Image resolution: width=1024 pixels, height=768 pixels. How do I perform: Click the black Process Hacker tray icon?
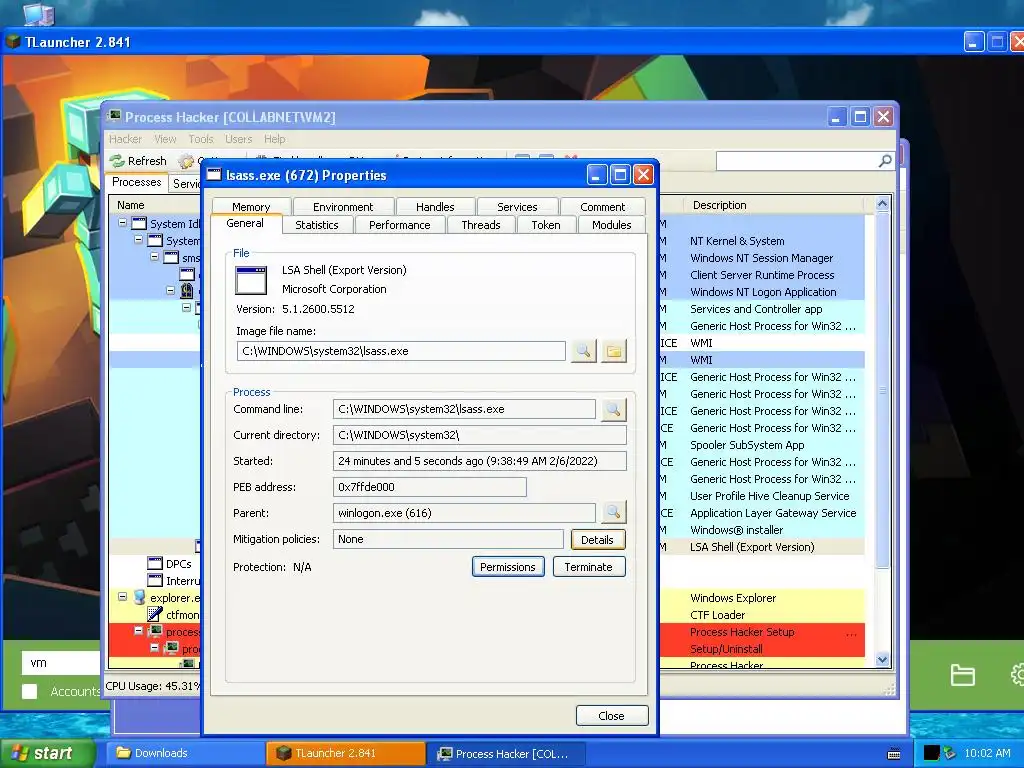[931, 753]
